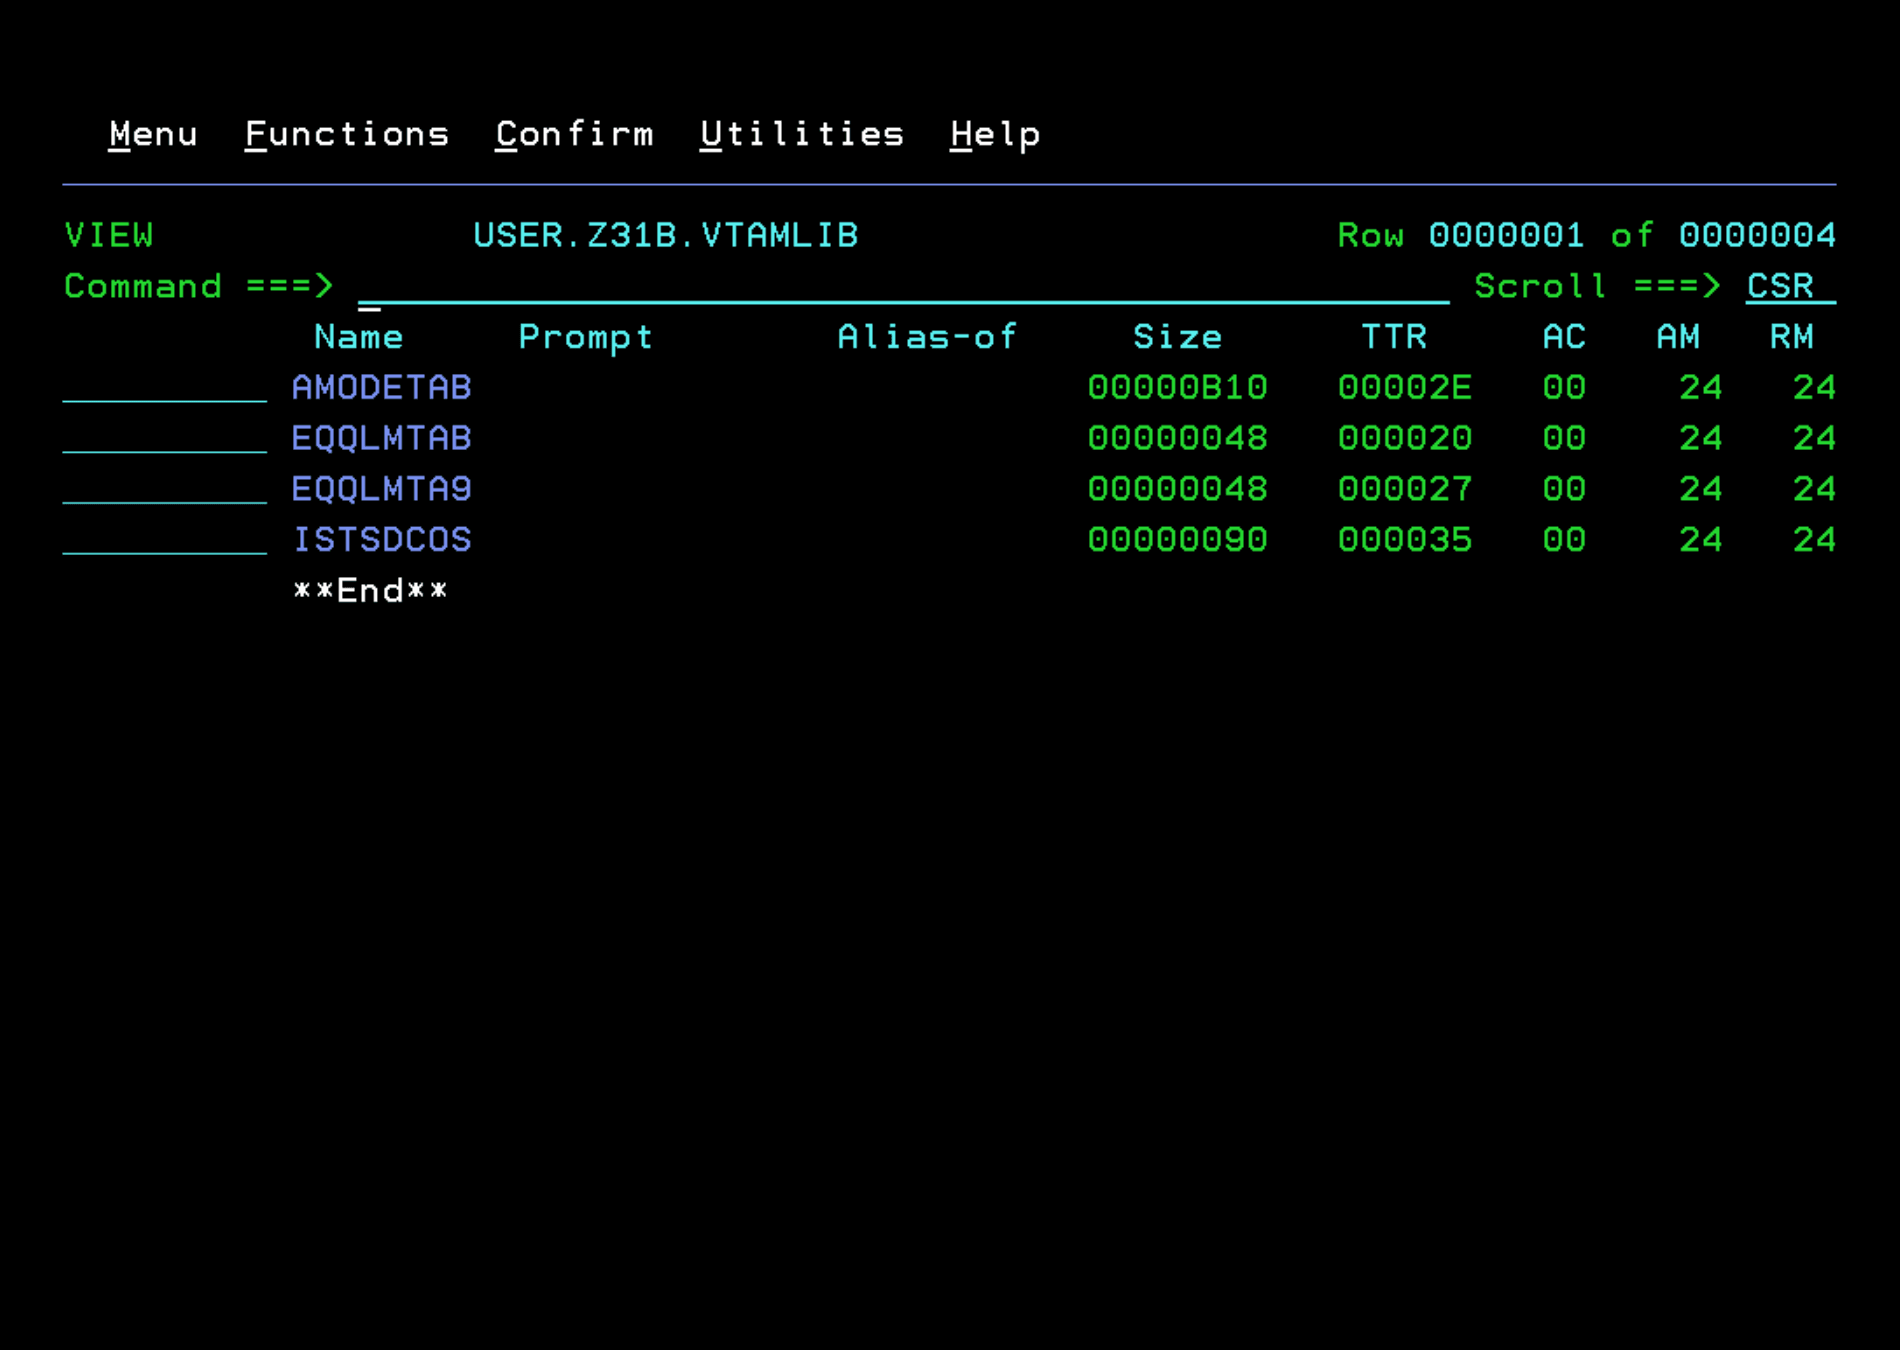Click the Name column header
This screenshot has height=1350, width=1900.
357,337
